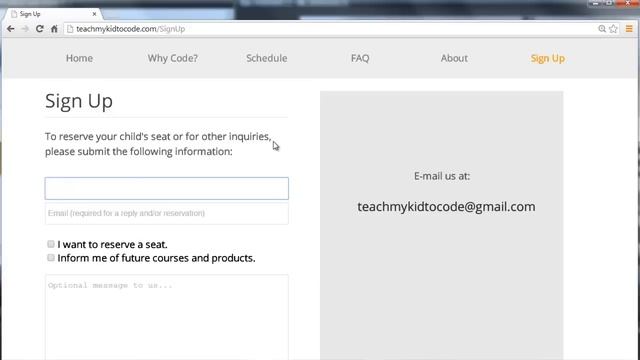Close the browser window
Viewport: 640px width, 360px height.
pyautogui.click(x=627, y=3)
